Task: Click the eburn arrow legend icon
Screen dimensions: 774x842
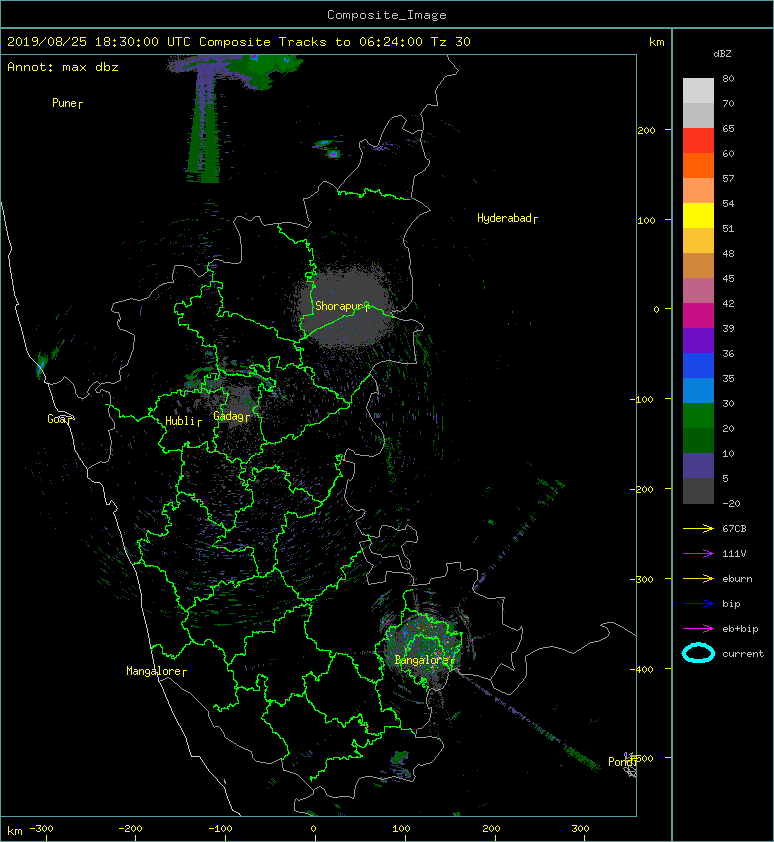Action: click(698, 579)
